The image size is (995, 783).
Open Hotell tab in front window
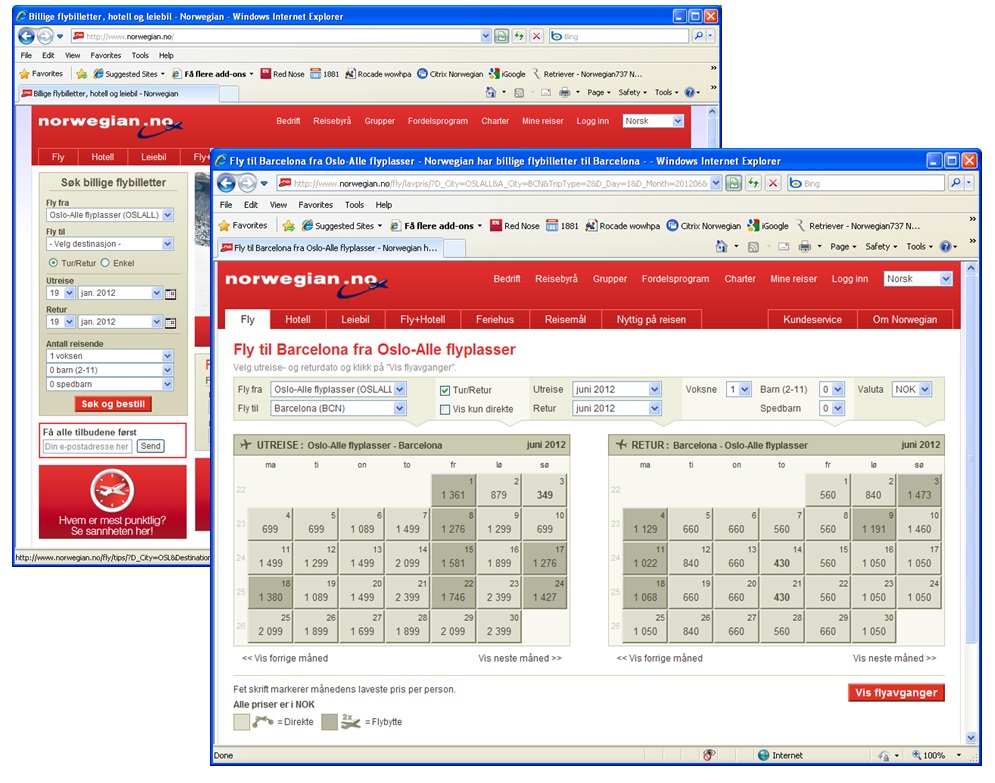tap(298, 319)
